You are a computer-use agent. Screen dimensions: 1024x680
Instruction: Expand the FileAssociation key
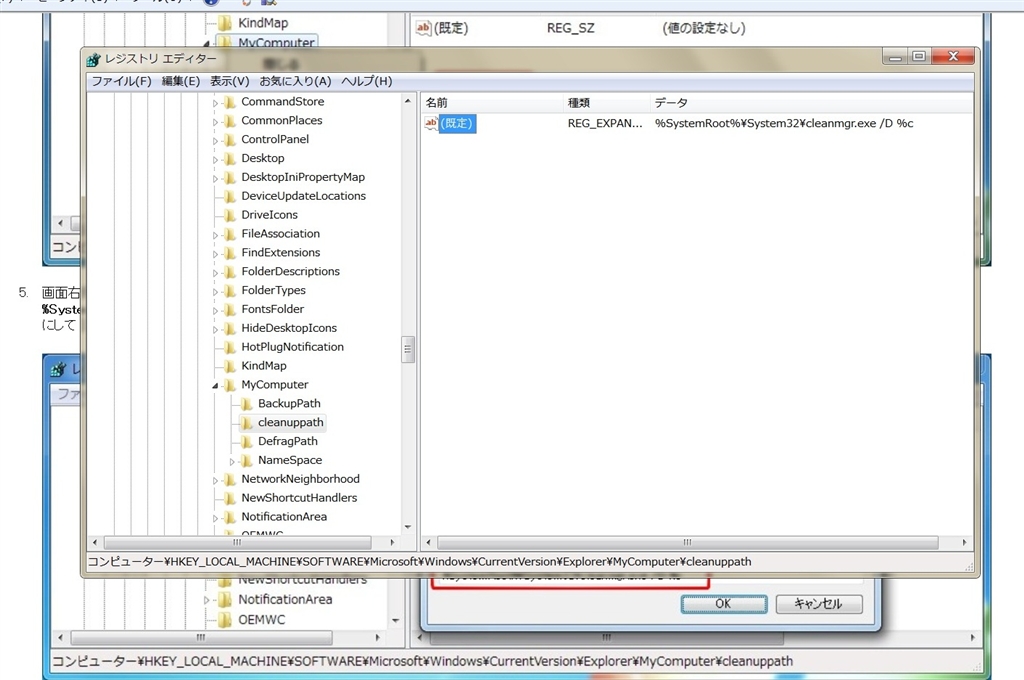(215, 235)
